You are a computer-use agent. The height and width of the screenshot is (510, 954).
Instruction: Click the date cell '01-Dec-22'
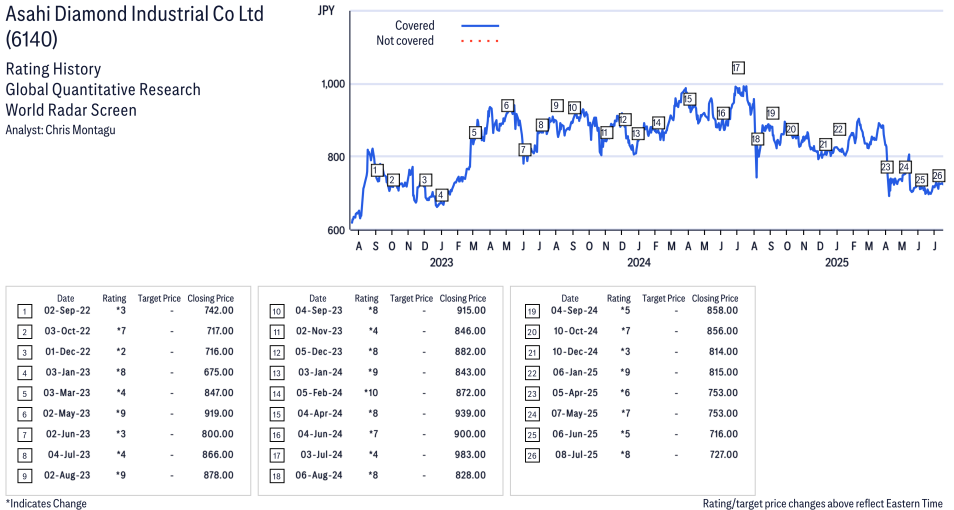click(67, 352)
